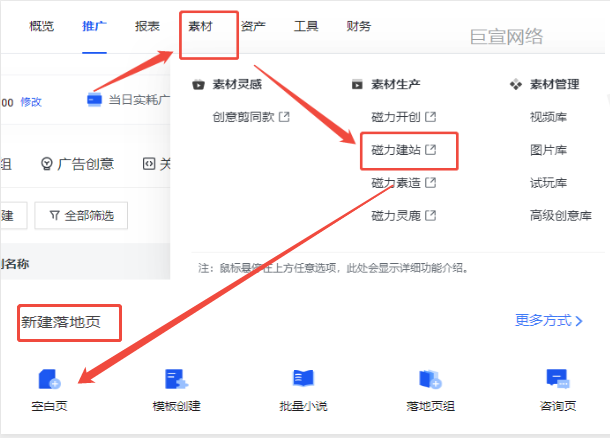Click the 空白页 label
Viewport: 610px width, 438px height.
(x=49, y=406)
